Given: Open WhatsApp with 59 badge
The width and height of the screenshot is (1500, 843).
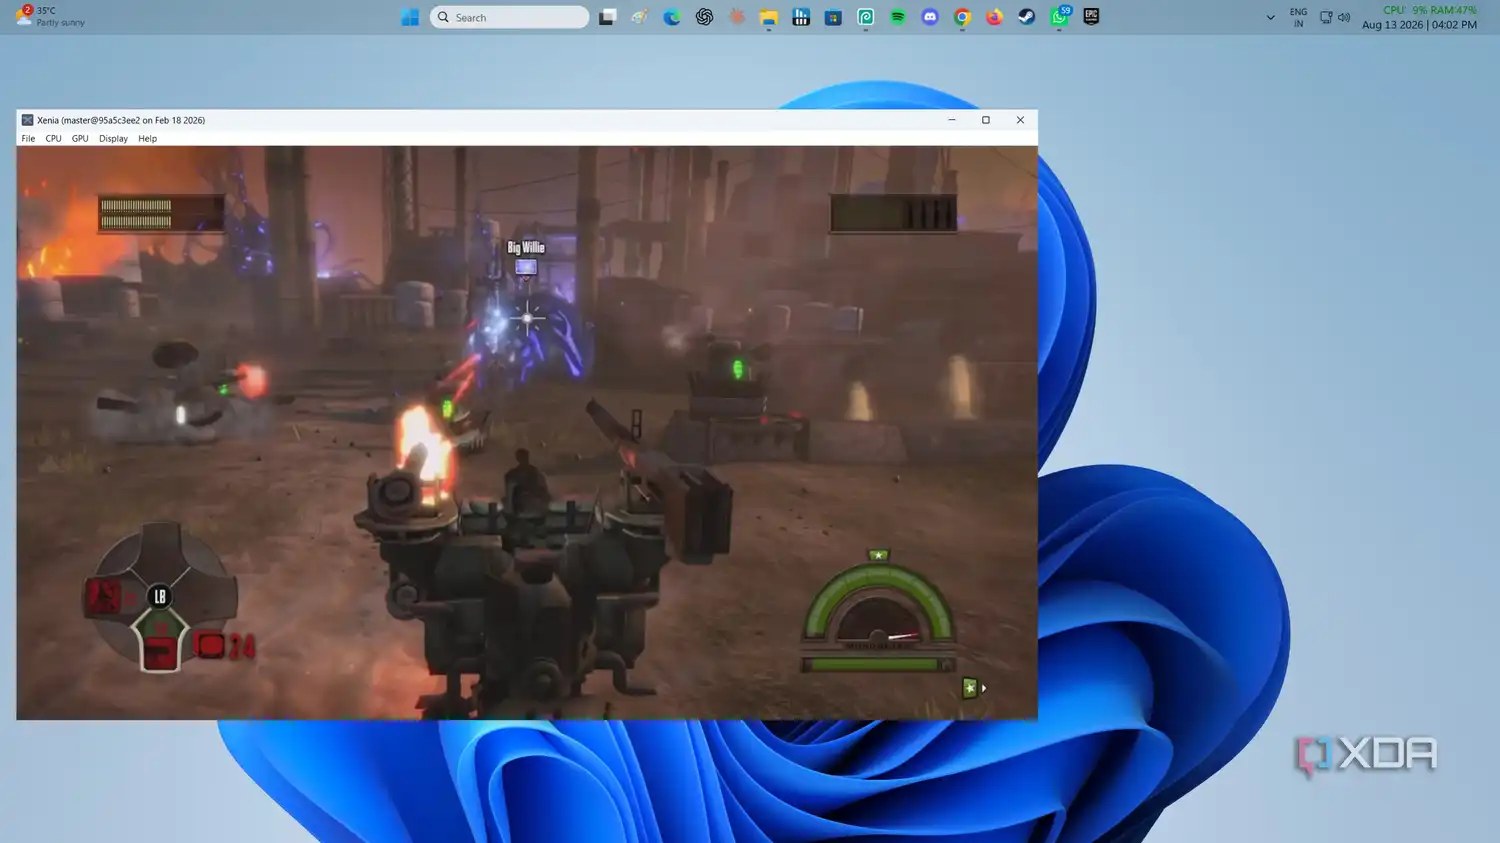Looking at the screenshot, I should click(x=1059, y=17).
